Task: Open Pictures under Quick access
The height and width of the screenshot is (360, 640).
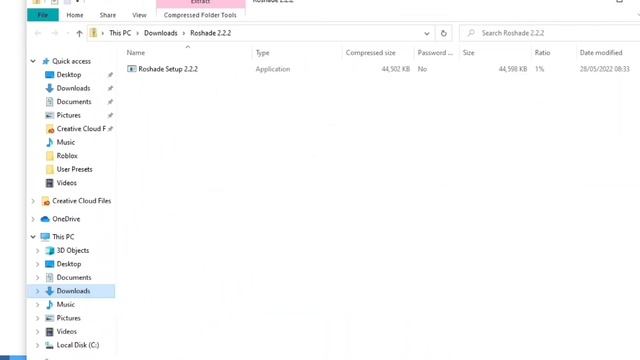Action: click(69, 115)
